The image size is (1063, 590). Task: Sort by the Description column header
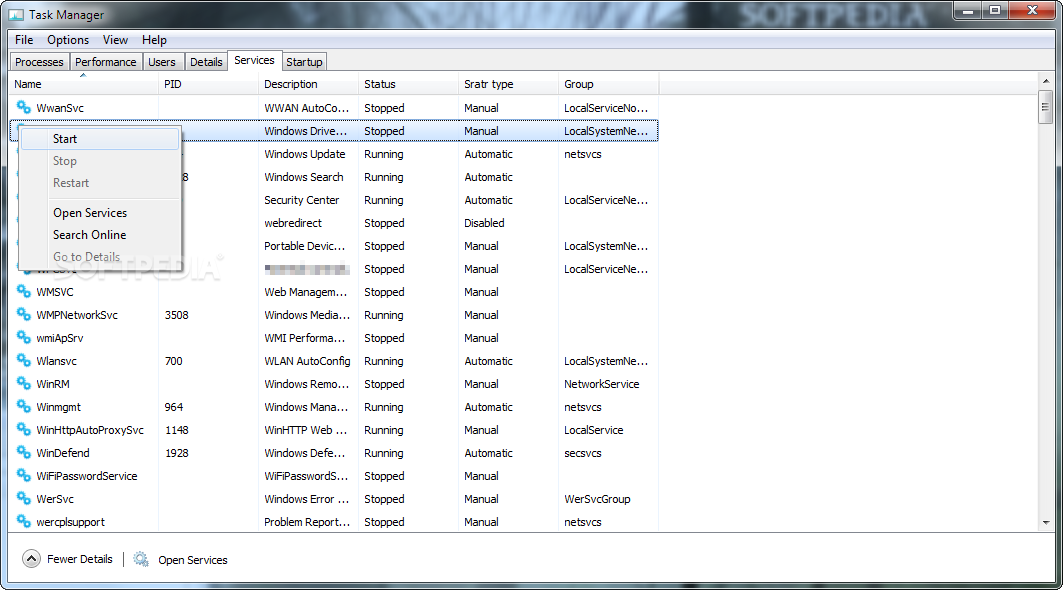pyautogui.click(x=308, y=84)
